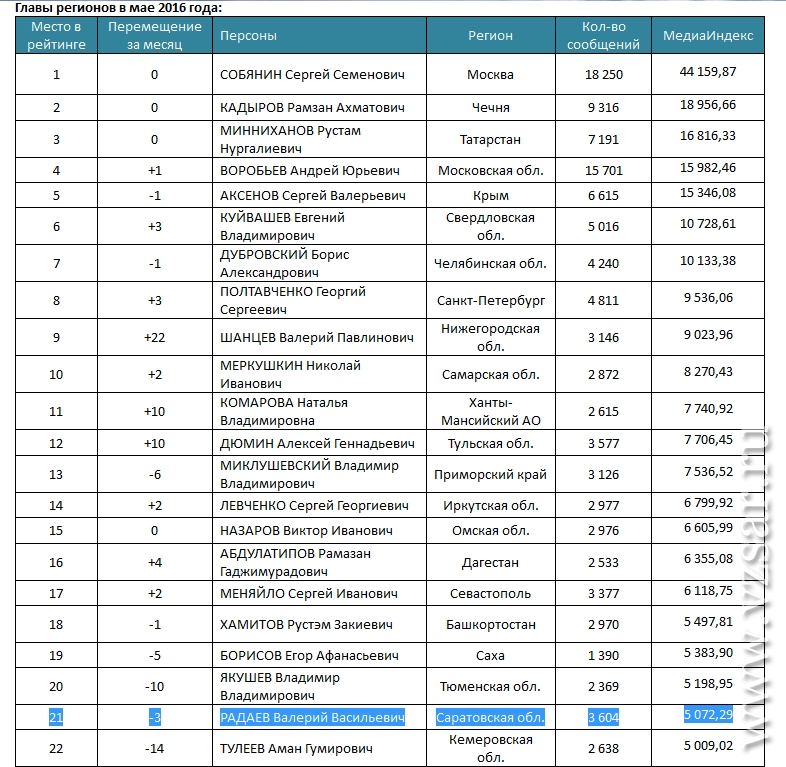Click the region cell "Тульская обл."
Screen dimensions: 786x767
click(x=491, y=444)
